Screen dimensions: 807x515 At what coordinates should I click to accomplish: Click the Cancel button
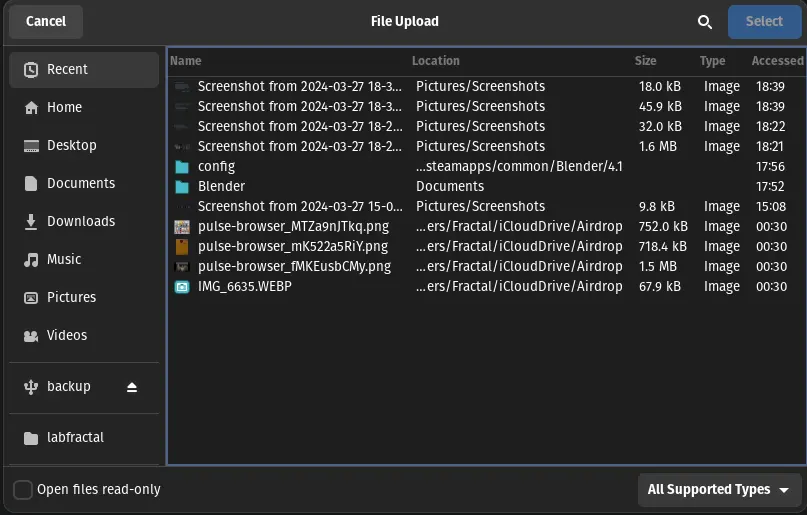46,22
